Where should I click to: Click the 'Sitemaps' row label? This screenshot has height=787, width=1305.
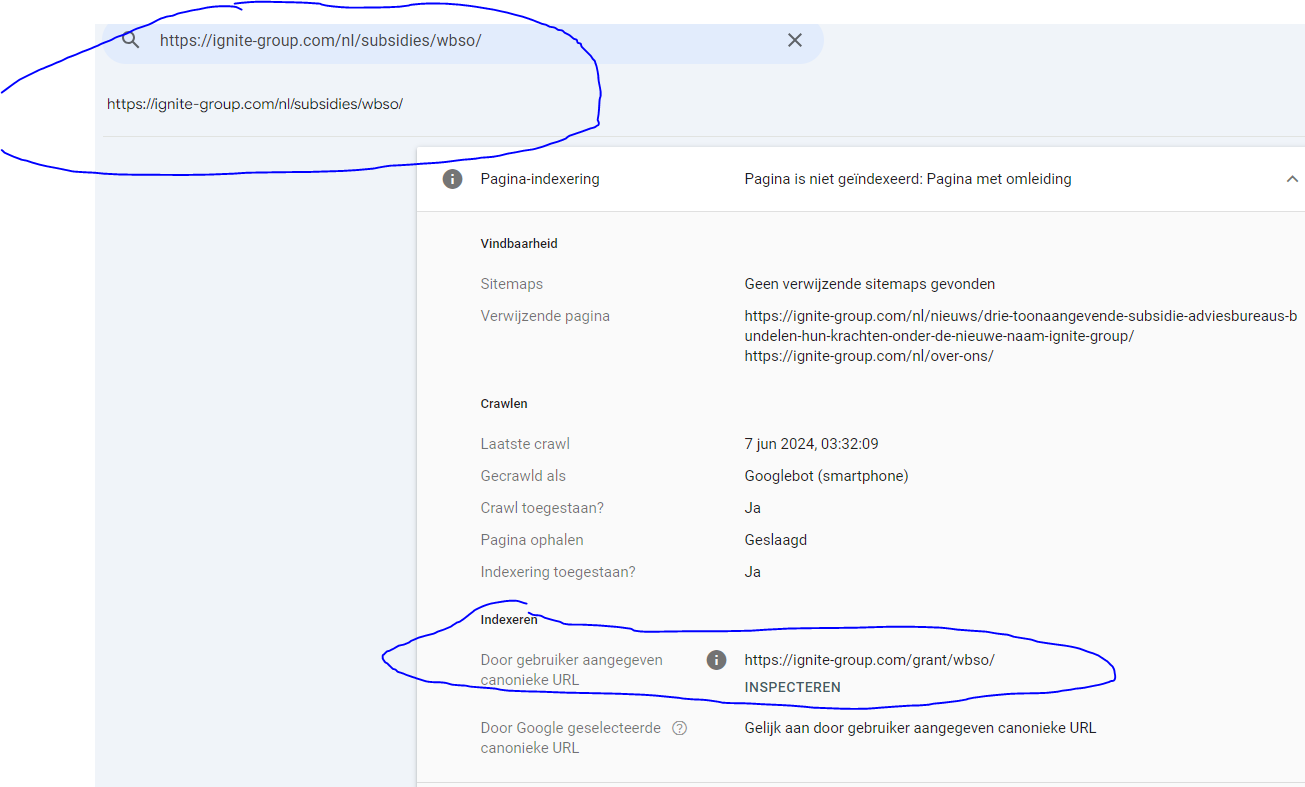coord(512,284)
